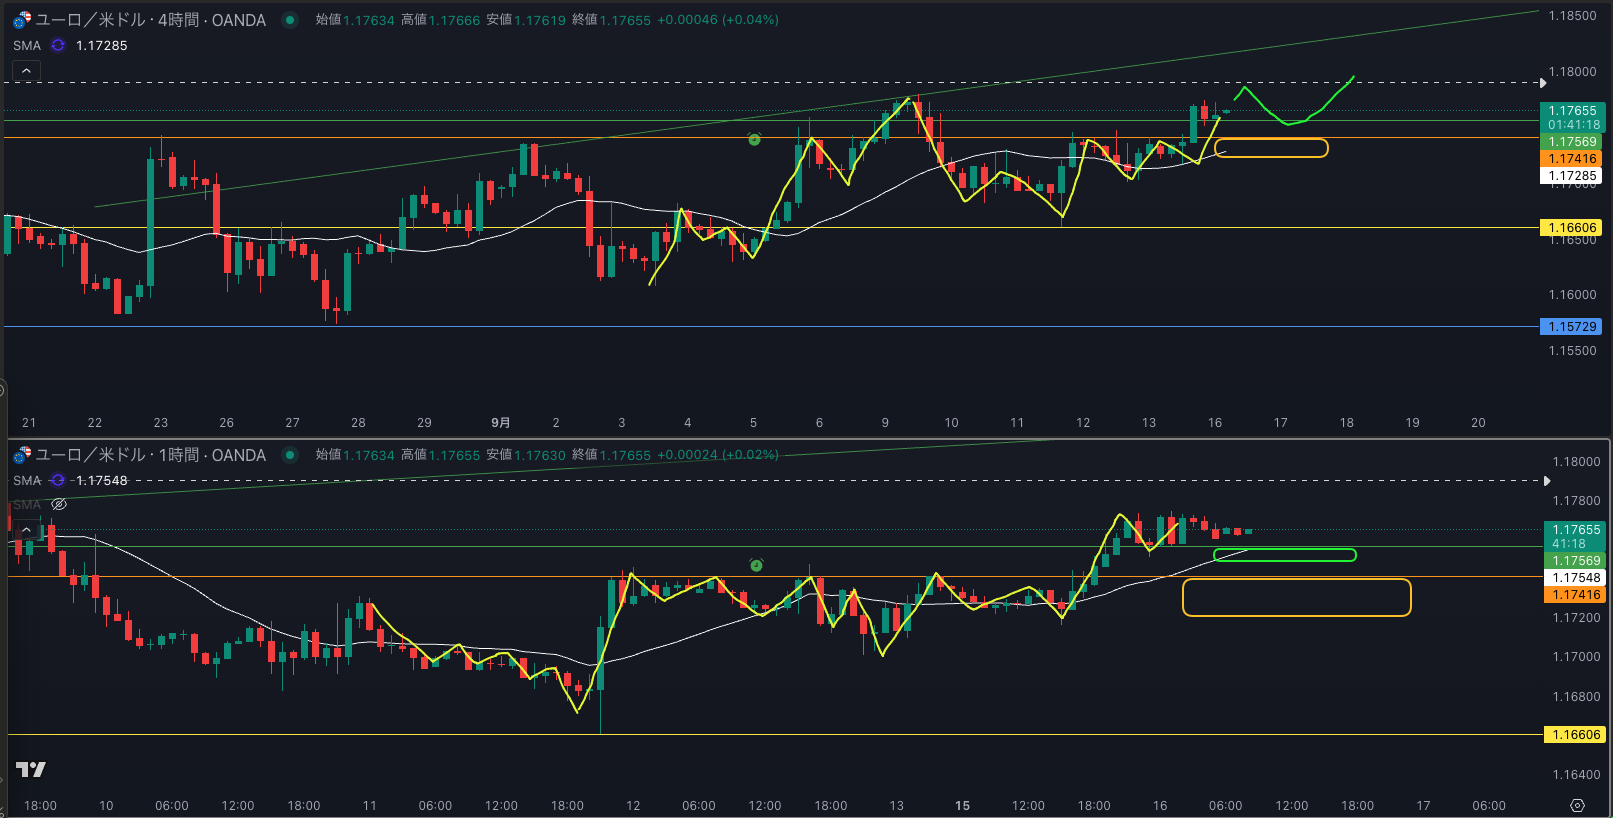Click yellow 1.16606 price label on 1-hour chart

[x=1576, y=735]
